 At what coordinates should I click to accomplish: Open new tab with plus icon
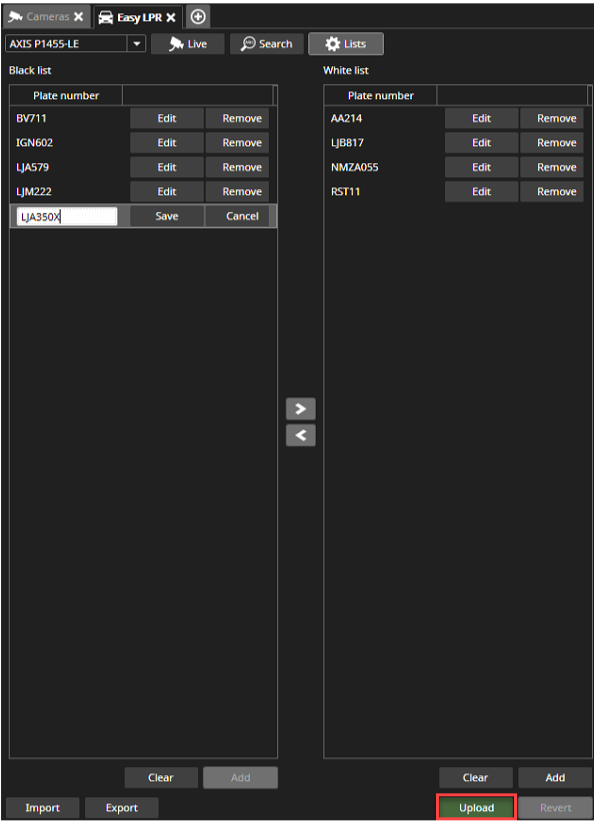(198, 17)
